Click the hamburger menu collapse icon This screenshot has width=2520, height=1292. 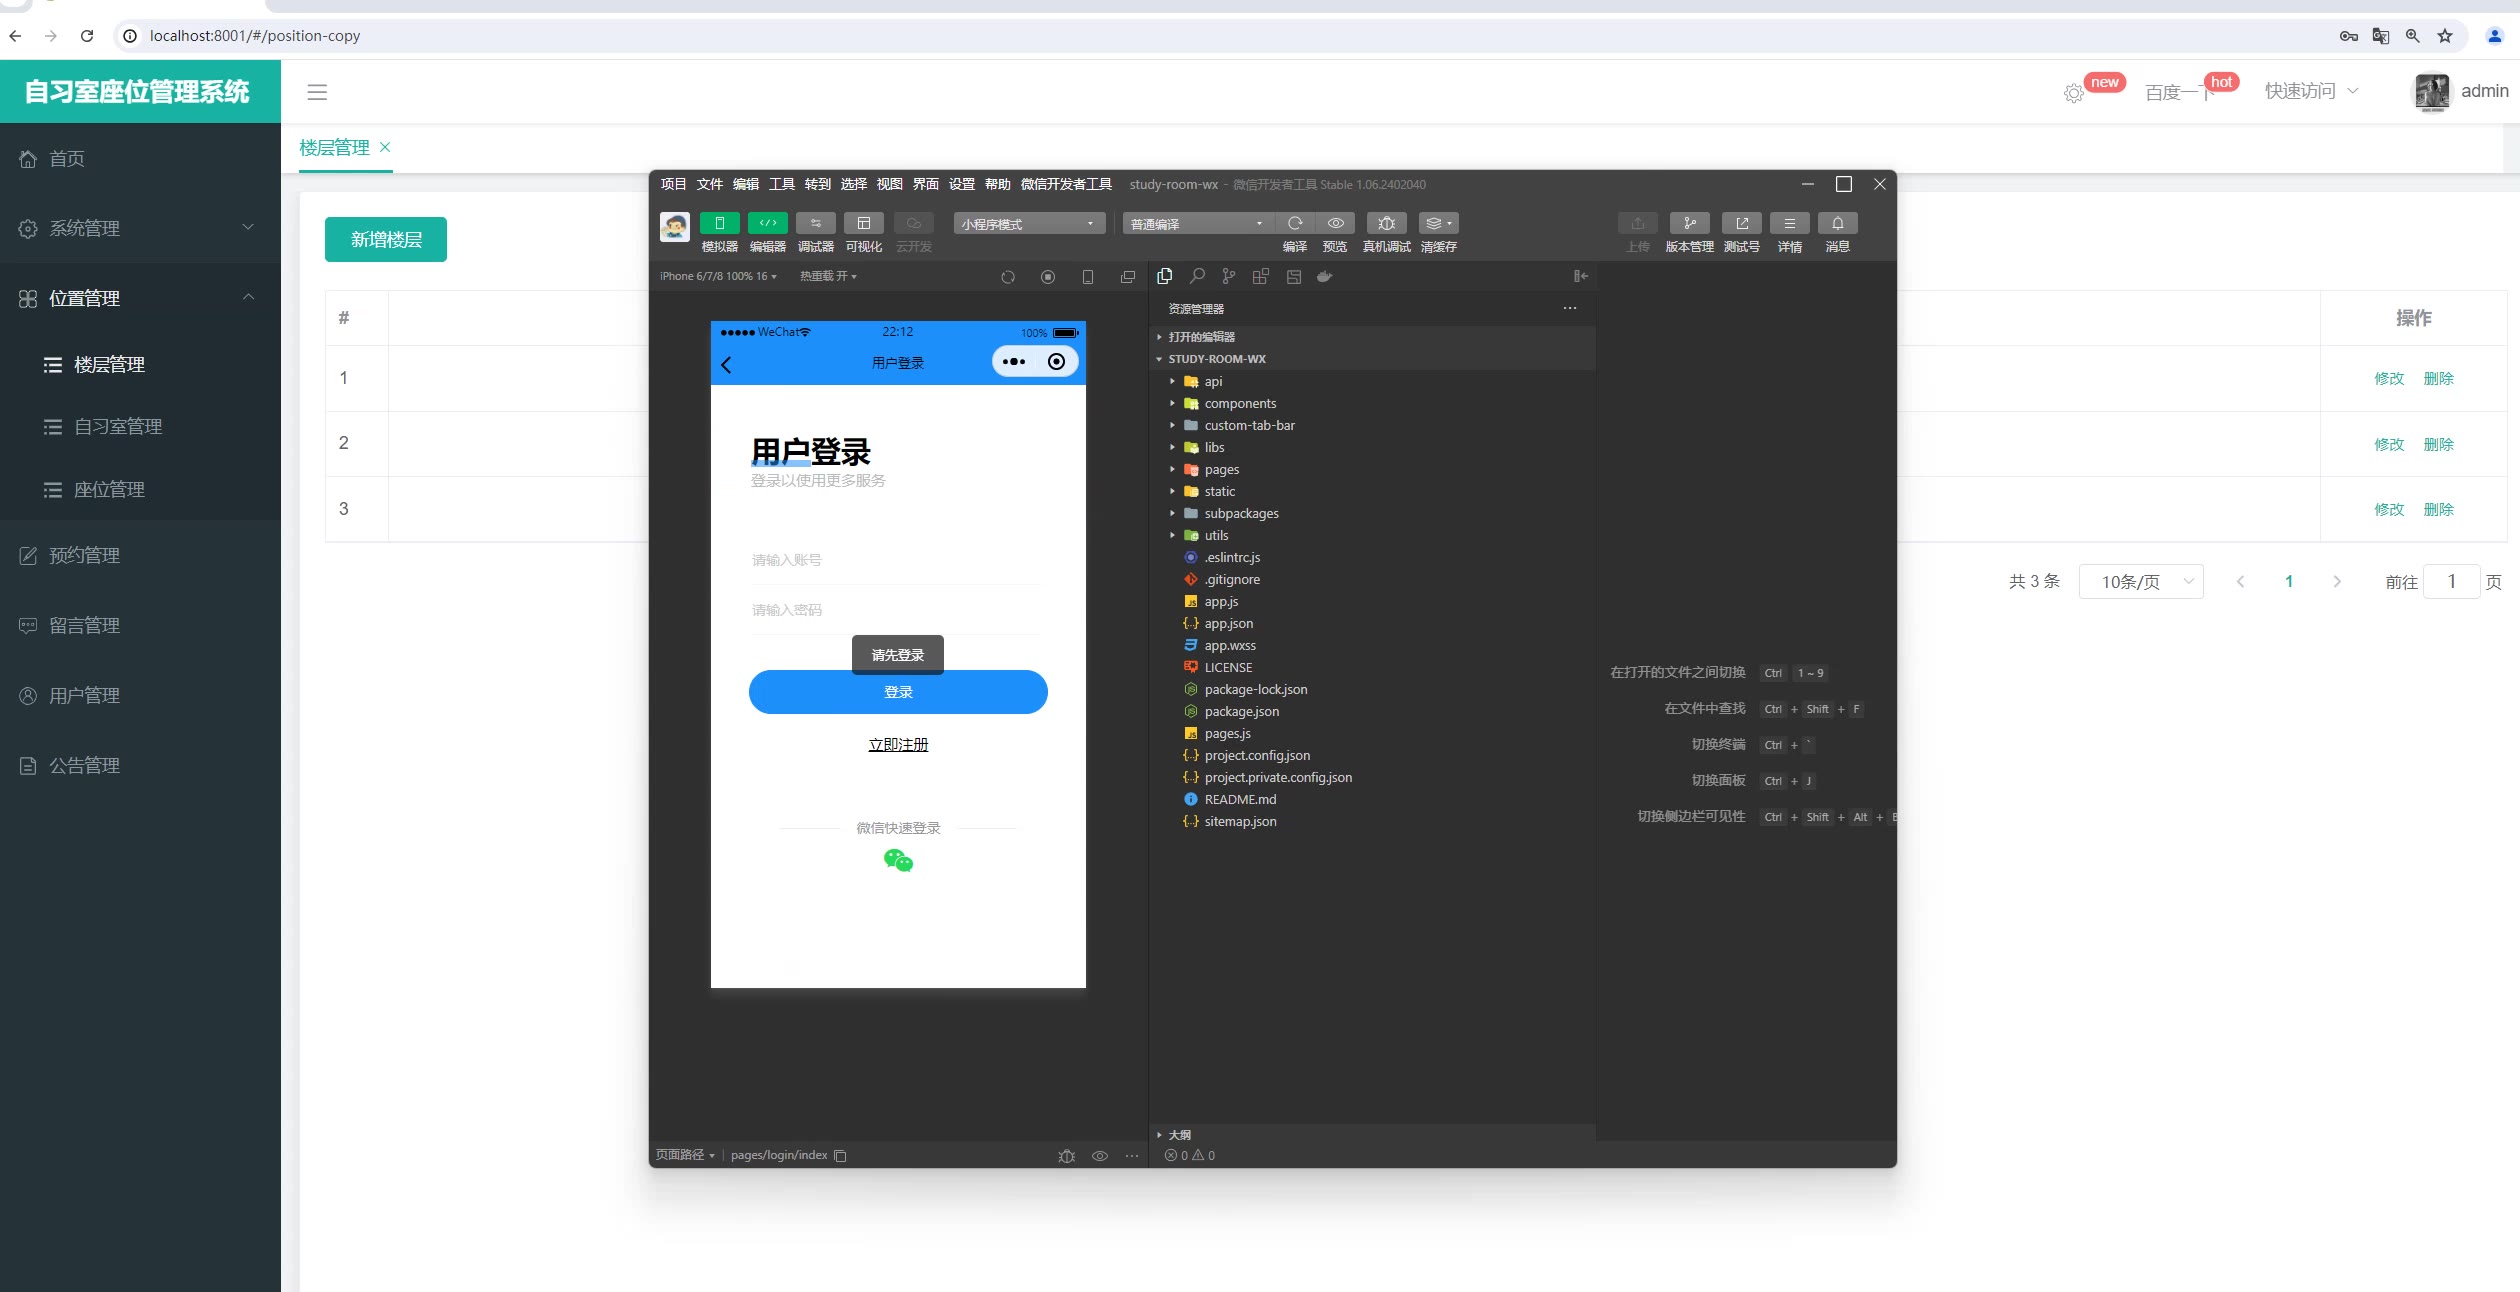[x=317, y=92]
